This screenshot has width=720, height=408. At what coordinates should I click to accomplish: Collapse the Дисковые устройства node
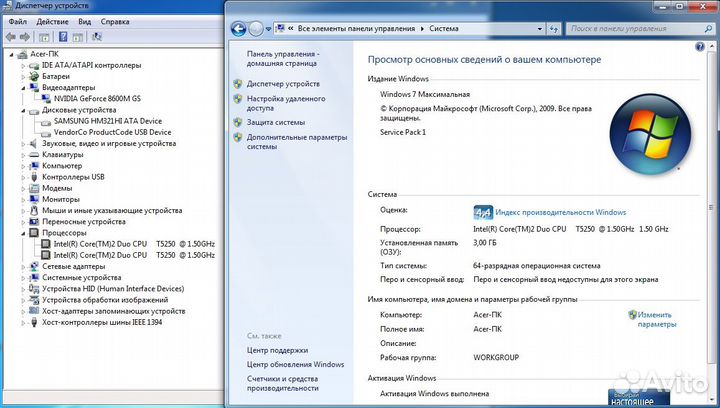coord(23,111)
